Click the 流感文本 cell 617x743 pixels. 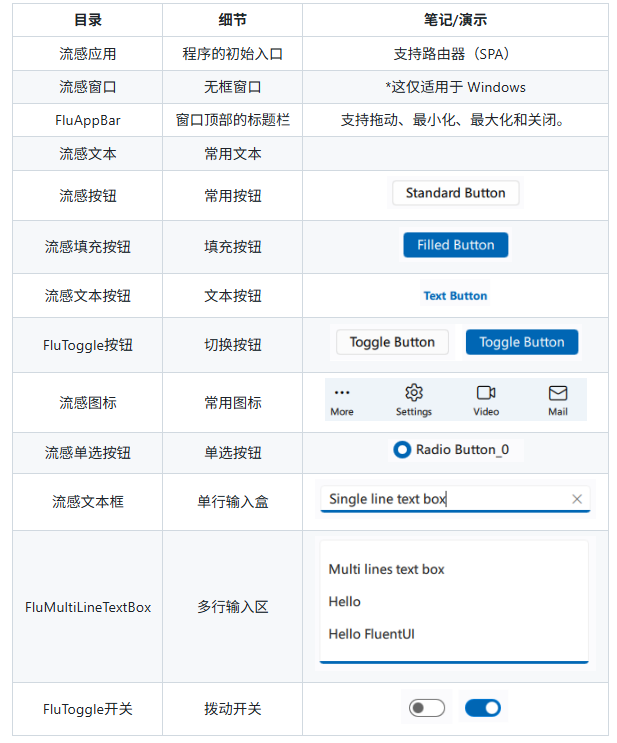(x=88, y=154)
